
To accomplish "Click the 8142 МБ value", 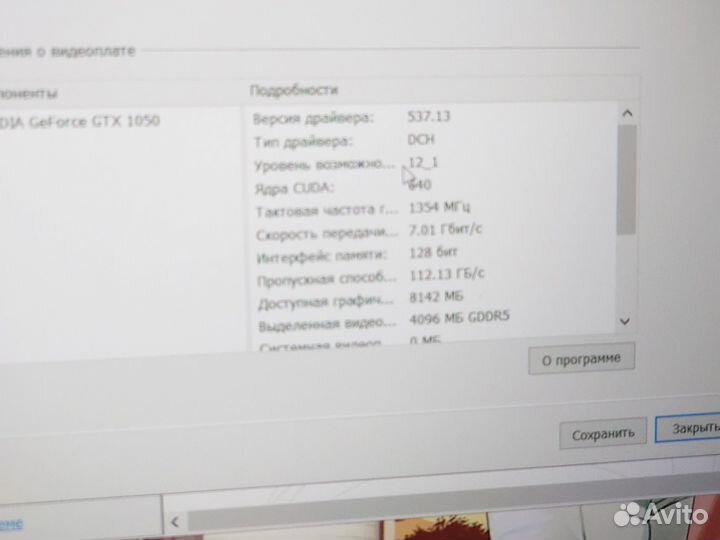I will point(436,297).
